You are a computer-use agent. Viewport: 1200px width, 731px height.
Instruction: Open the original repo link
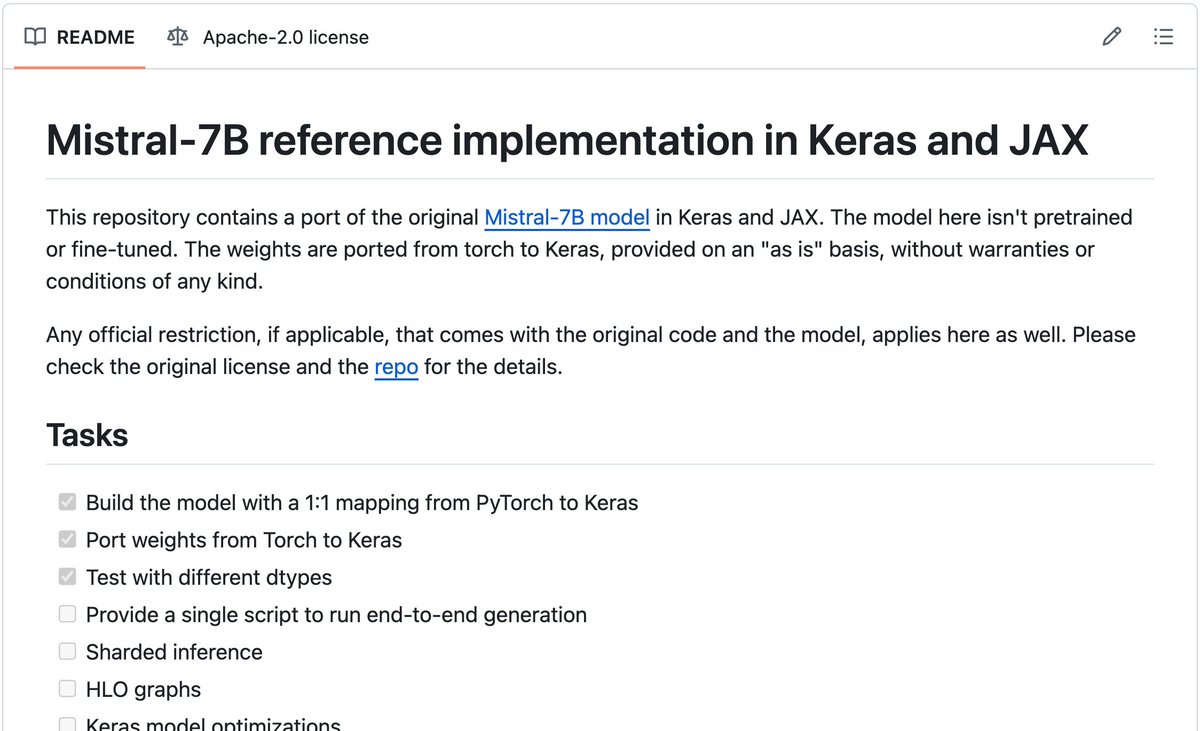tap(396, 367)
